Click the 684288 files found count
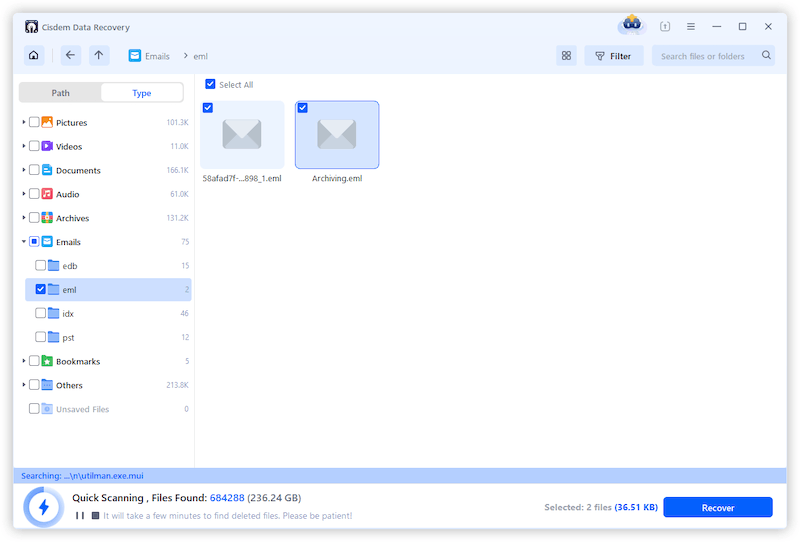The width and height of the screenshot is (800, 542). click(227, 498)
